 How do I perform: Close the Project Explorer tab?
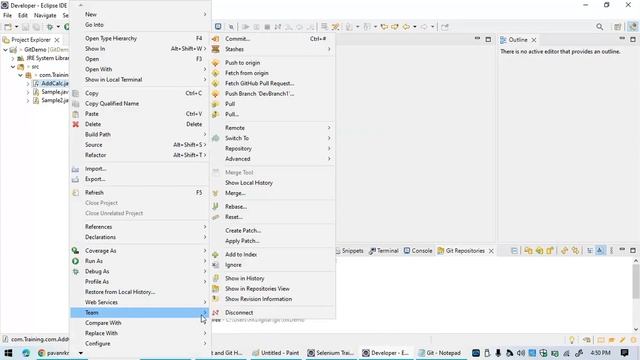57,40
